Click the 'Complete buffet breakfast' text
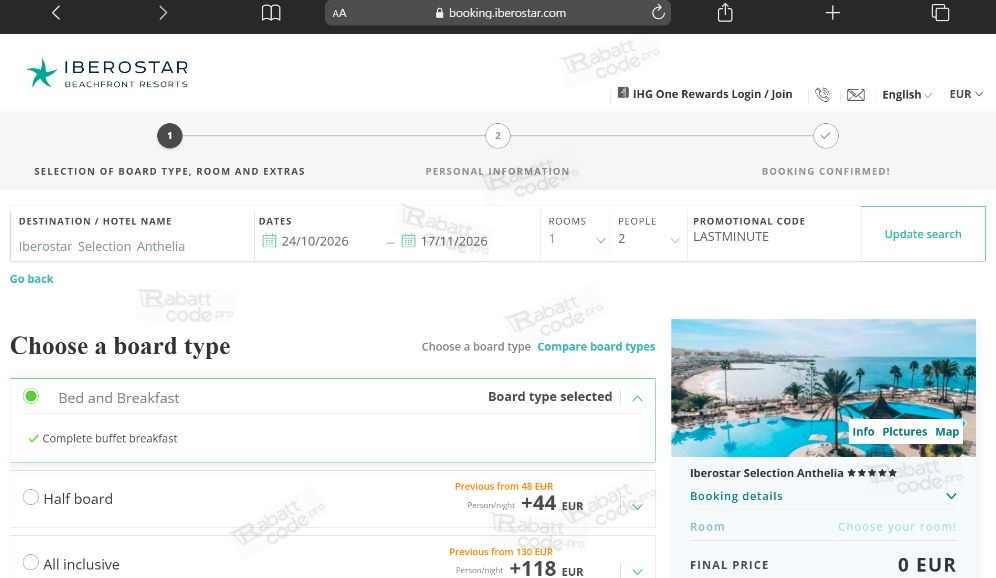 pos(109,438)
